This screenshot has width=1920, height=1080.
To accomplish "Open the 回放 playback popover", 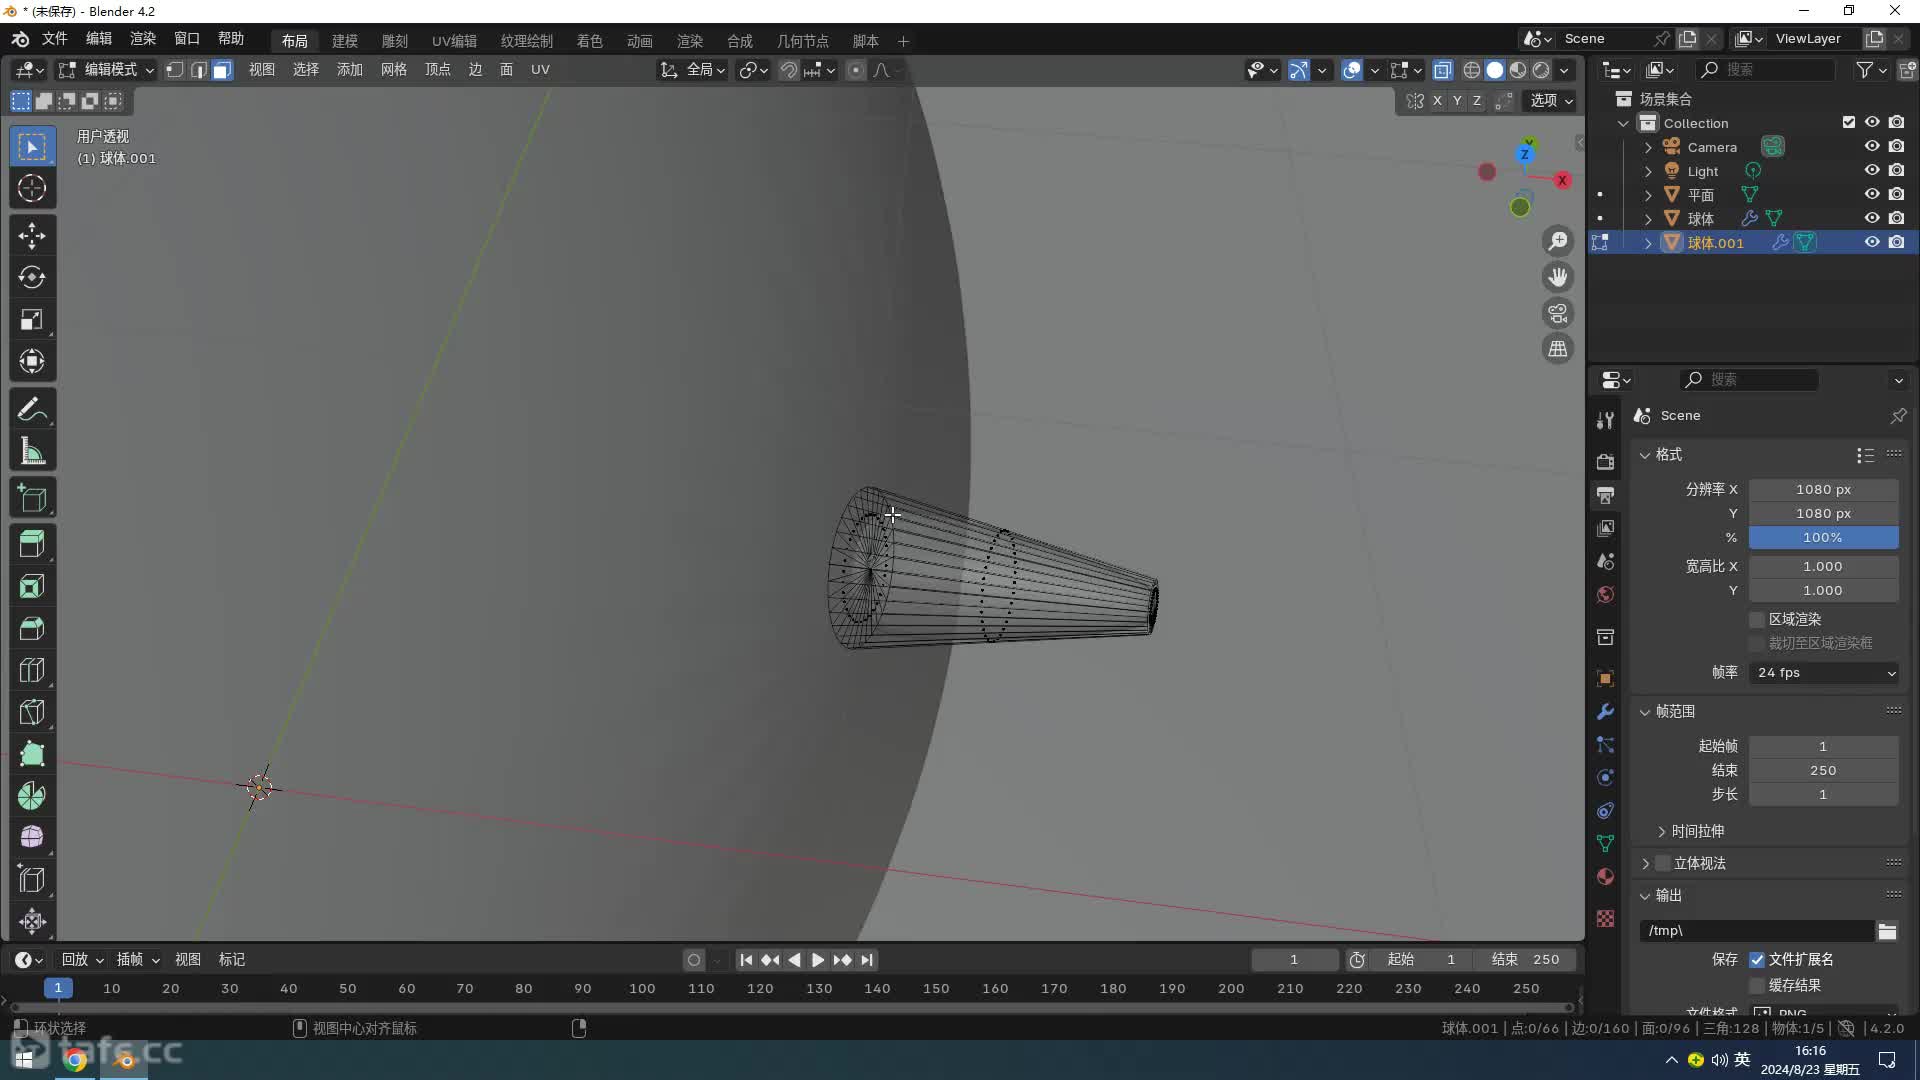I will [x=82, y=960].
